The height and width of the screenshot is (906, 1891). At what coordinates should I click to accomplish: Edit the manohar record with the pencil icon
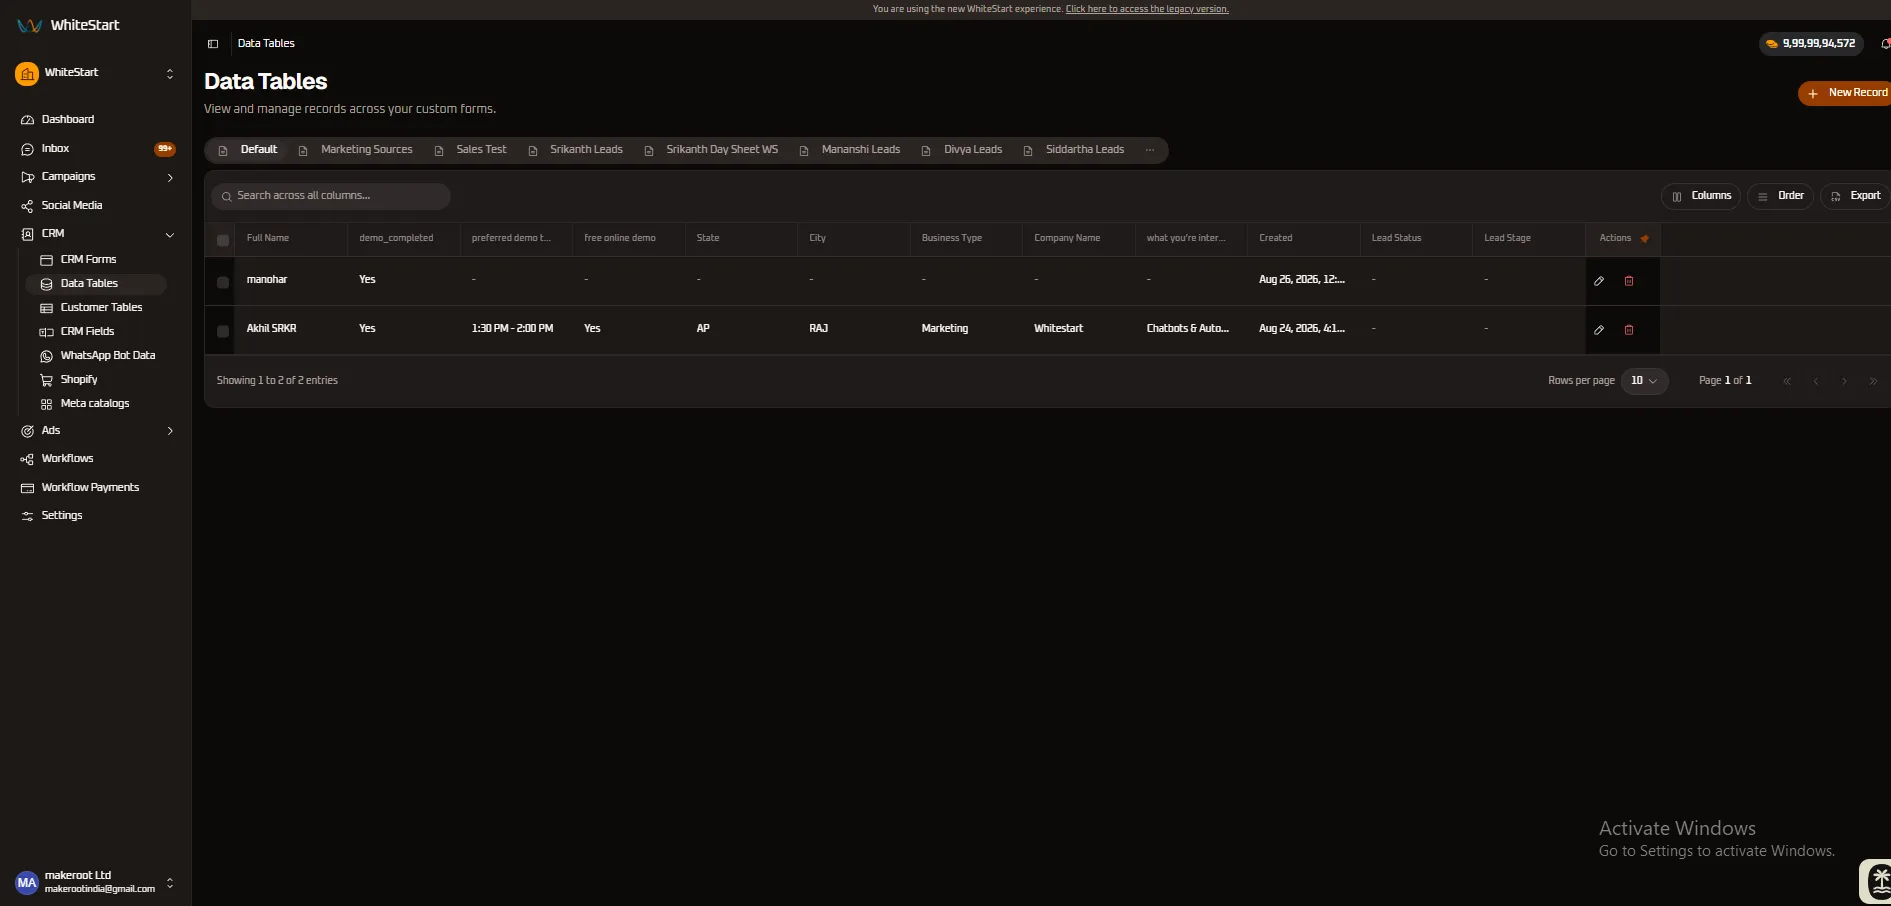(1599, 281)
